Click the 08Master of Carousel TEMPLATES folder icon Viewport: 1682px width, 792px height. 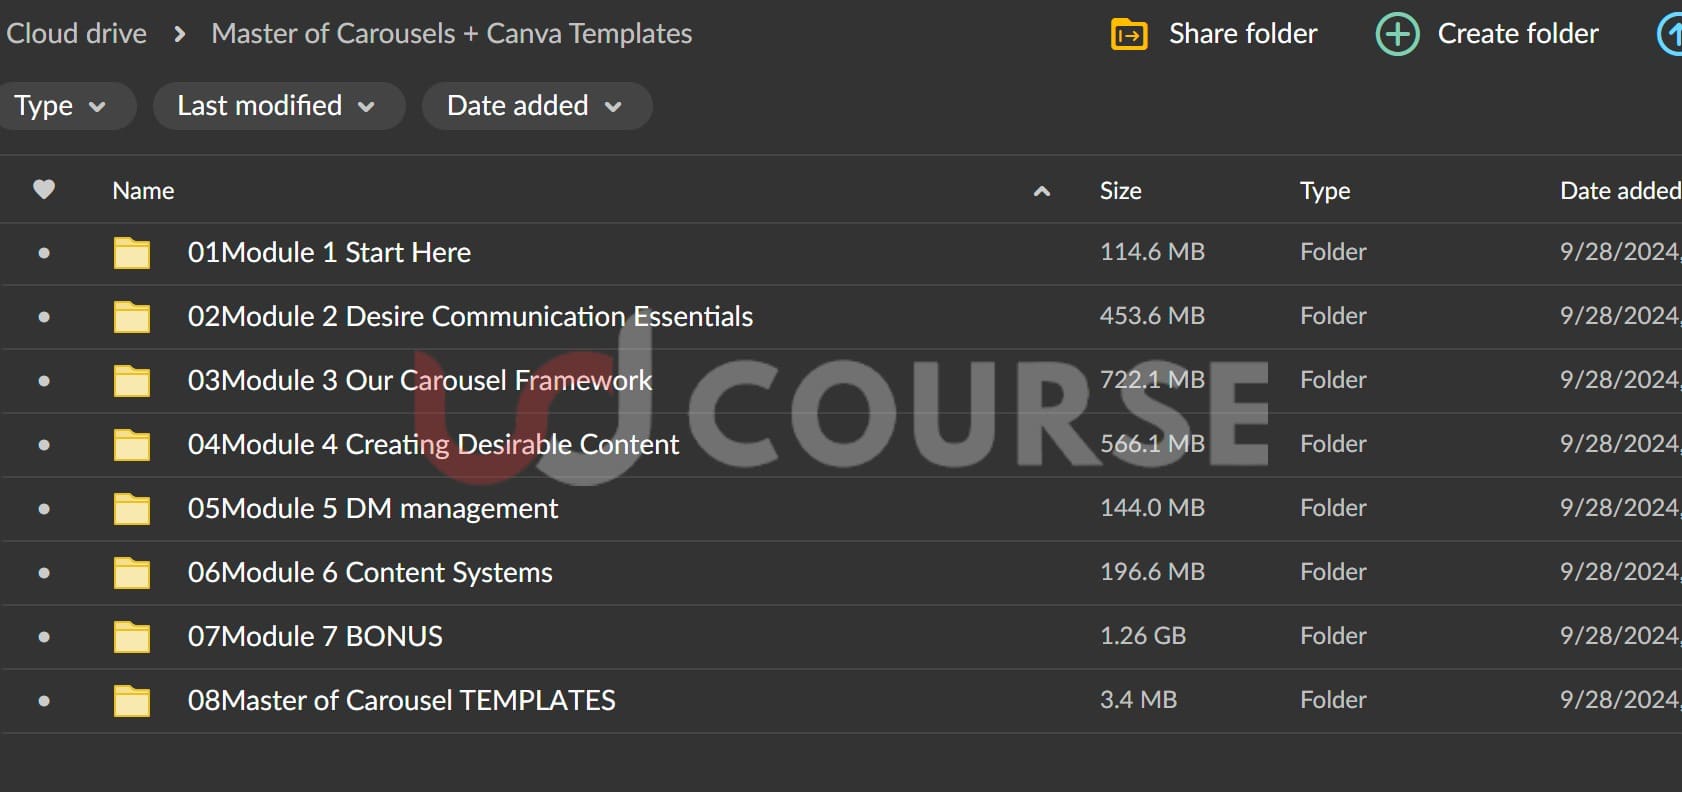click(132, 701)
